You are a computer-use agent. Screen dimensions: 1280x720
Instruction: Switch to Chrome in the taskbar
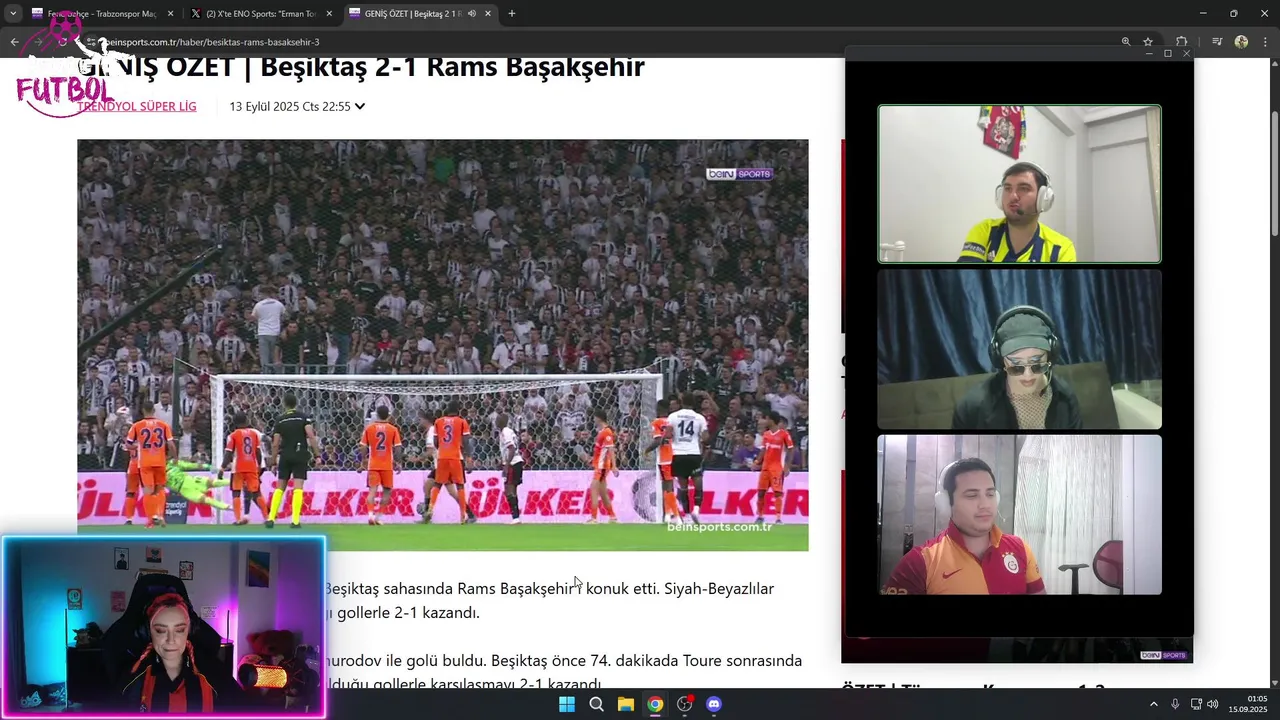(655, 704)
